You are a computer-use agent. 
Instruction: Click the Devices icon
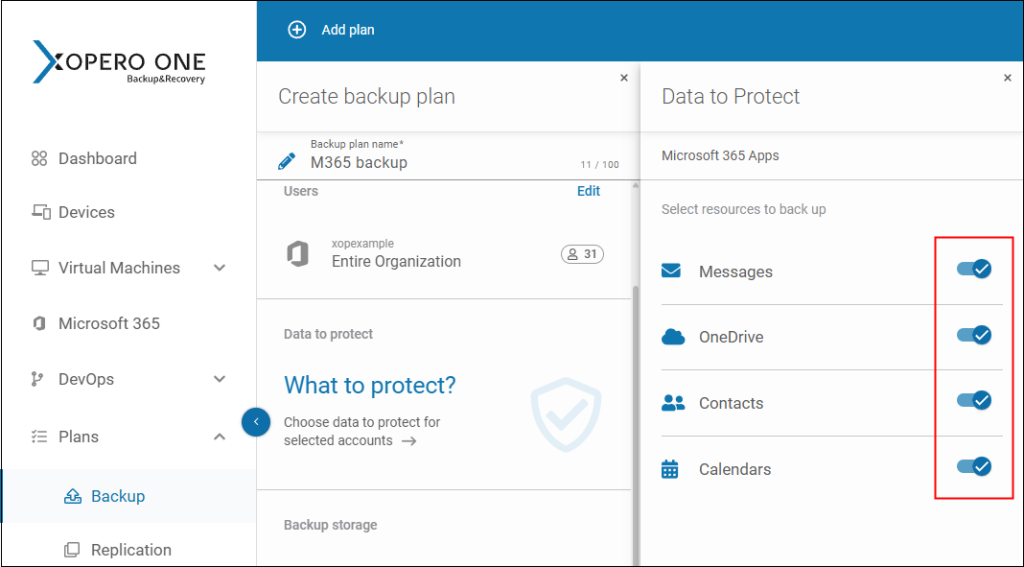click(41, 212)
